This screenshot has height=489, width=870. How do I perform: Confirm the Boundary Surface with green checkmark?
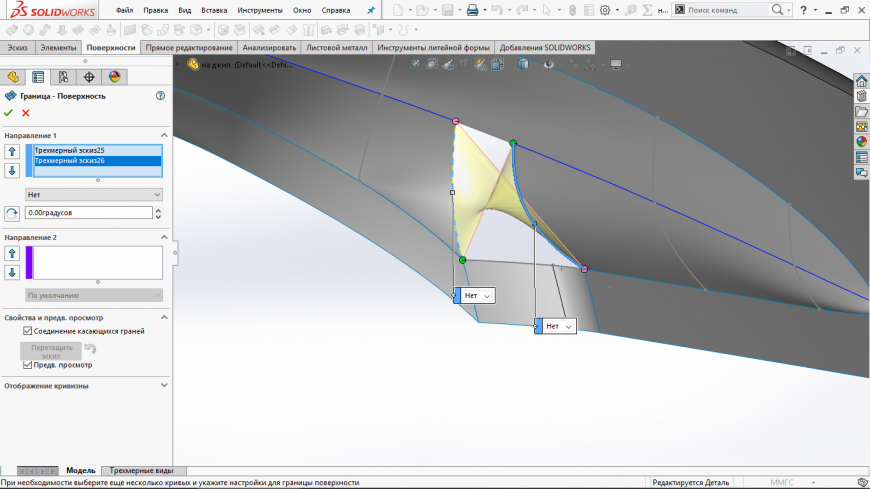coord(8,113)
